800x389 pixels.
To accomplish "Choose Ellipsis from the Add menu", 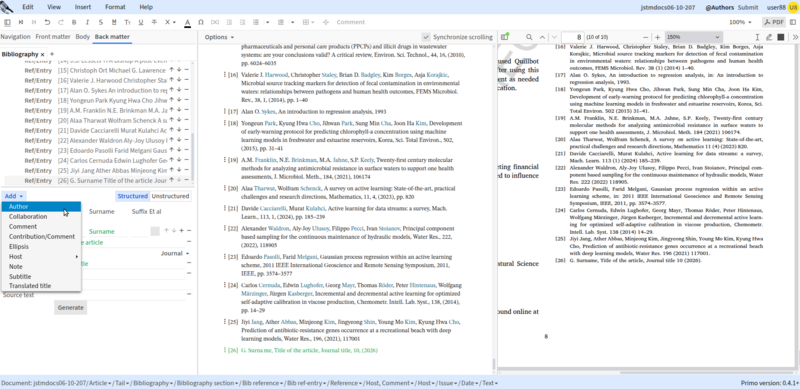I will pyautogui.click(x=41, y=247).
